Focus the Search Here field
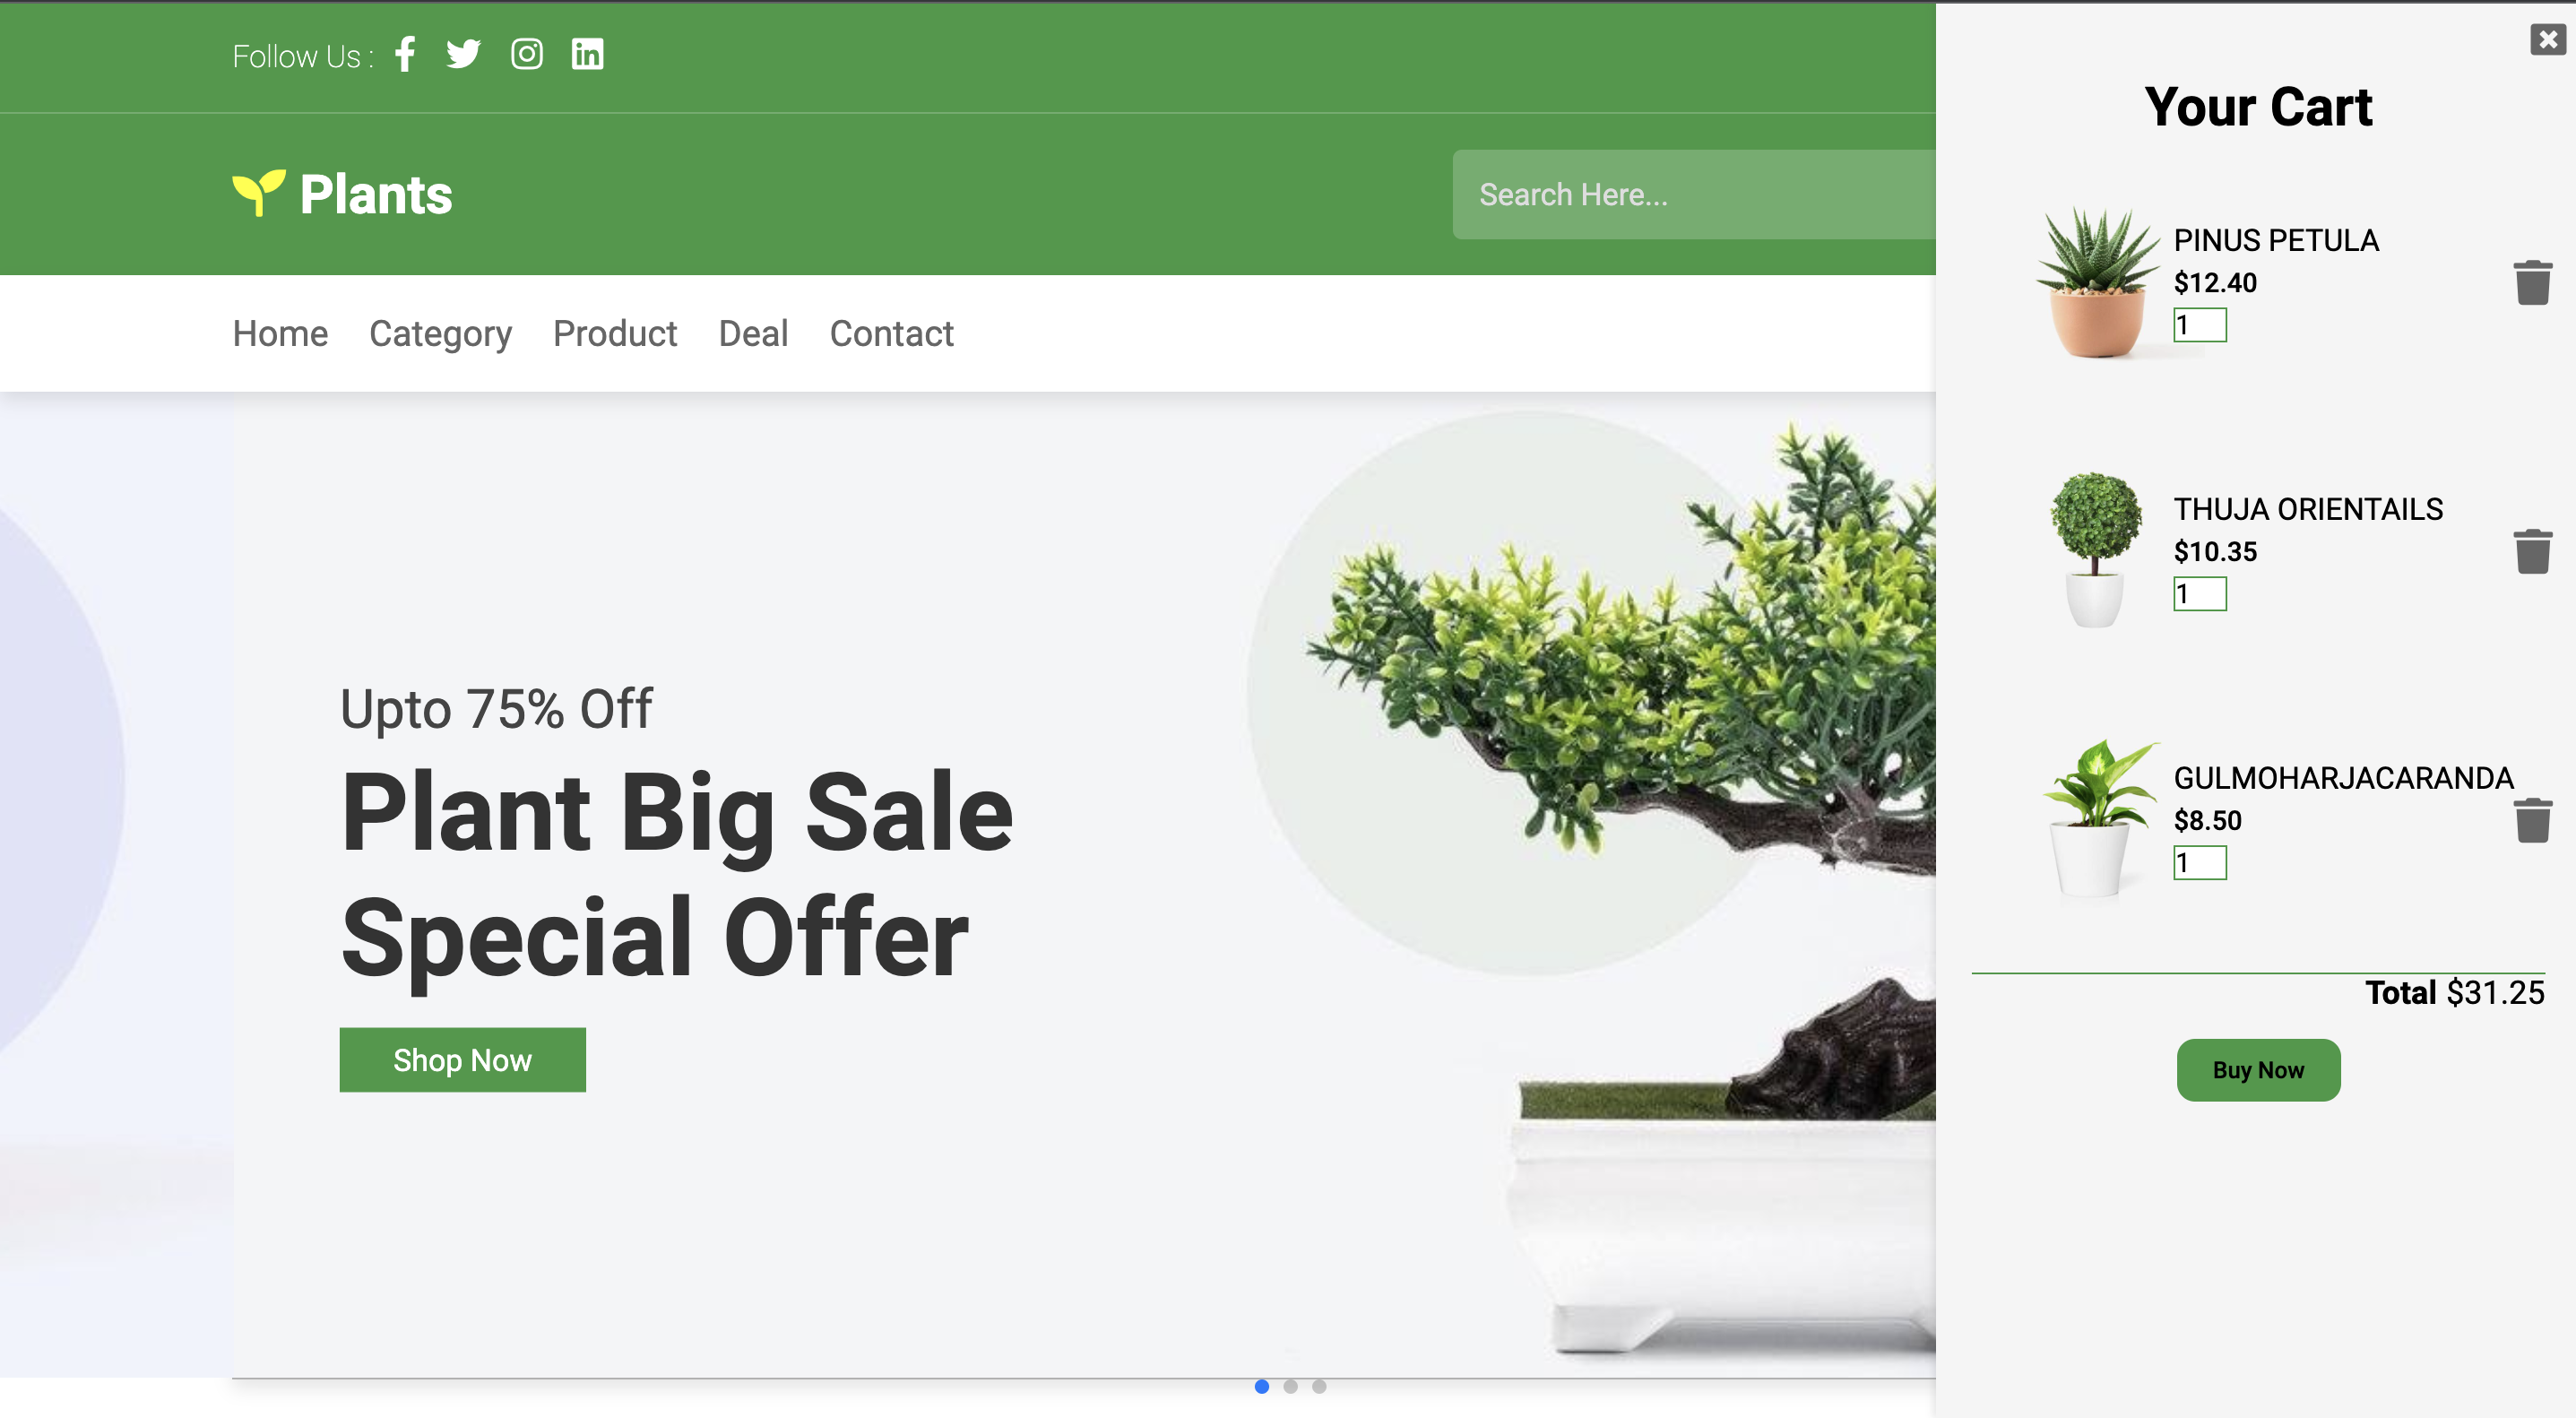This screenshot has width=2576, height=1418. coord(1694,195)
